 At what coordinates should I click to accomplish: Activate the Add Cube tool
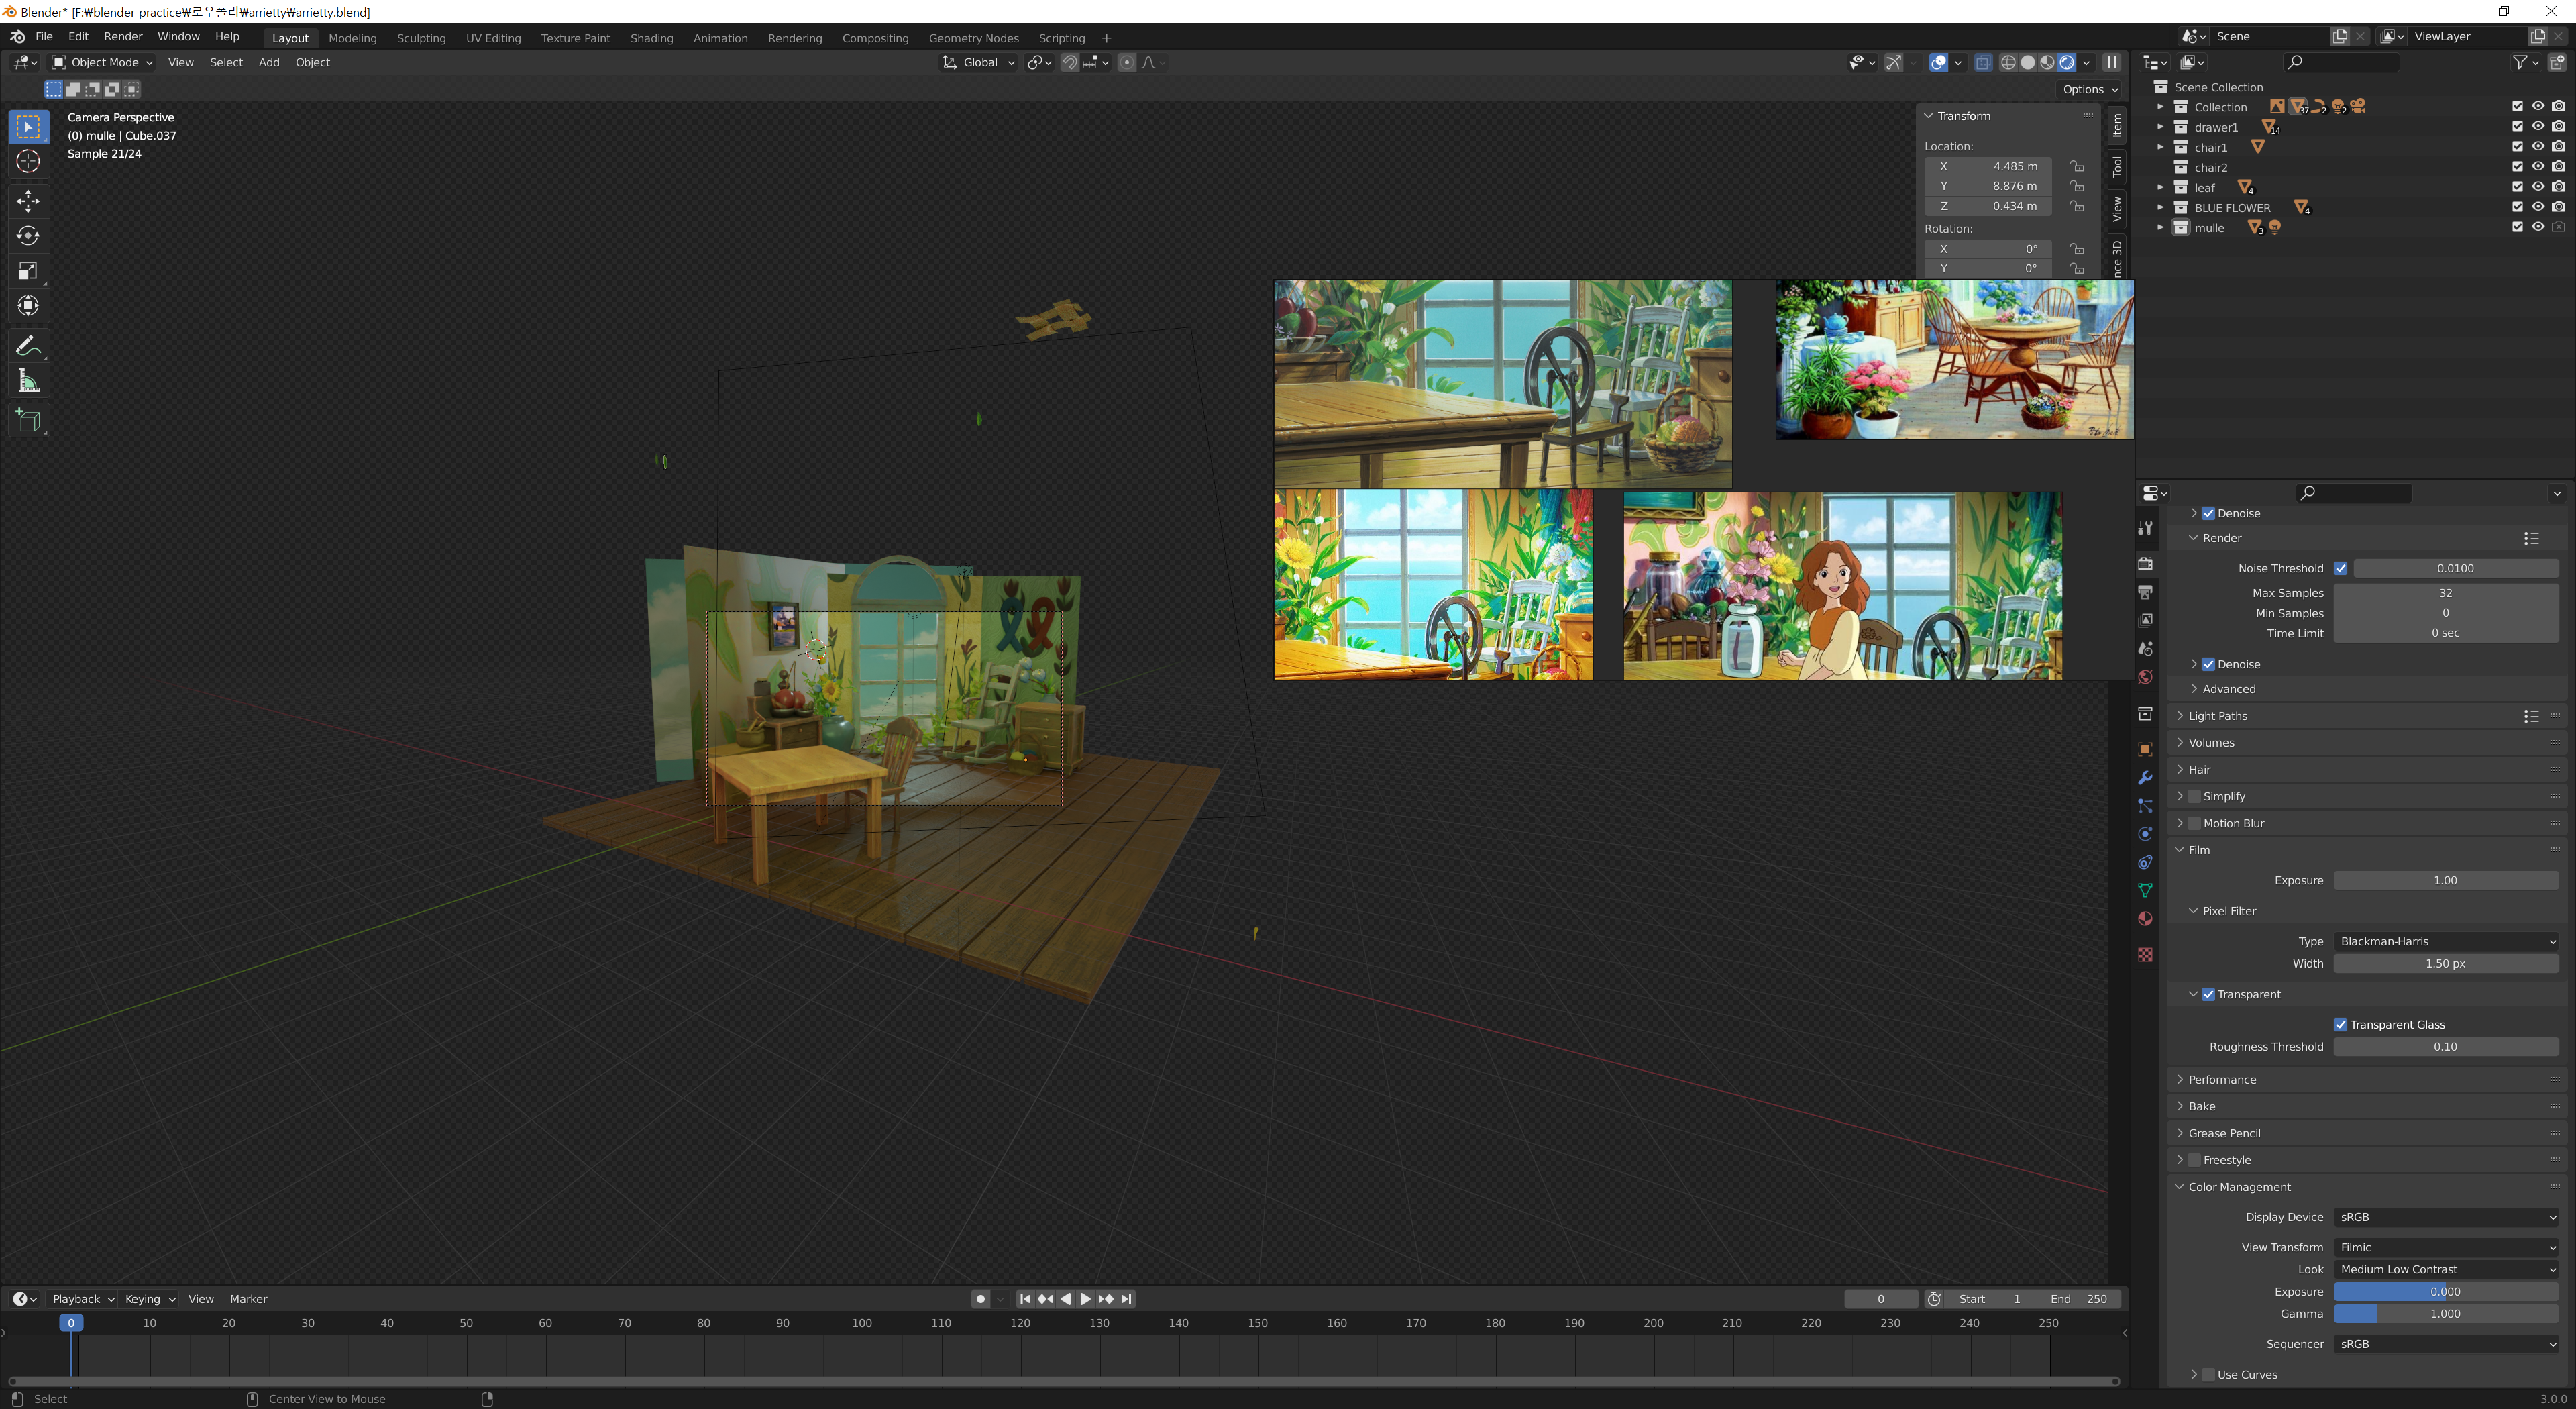(28, 420)
